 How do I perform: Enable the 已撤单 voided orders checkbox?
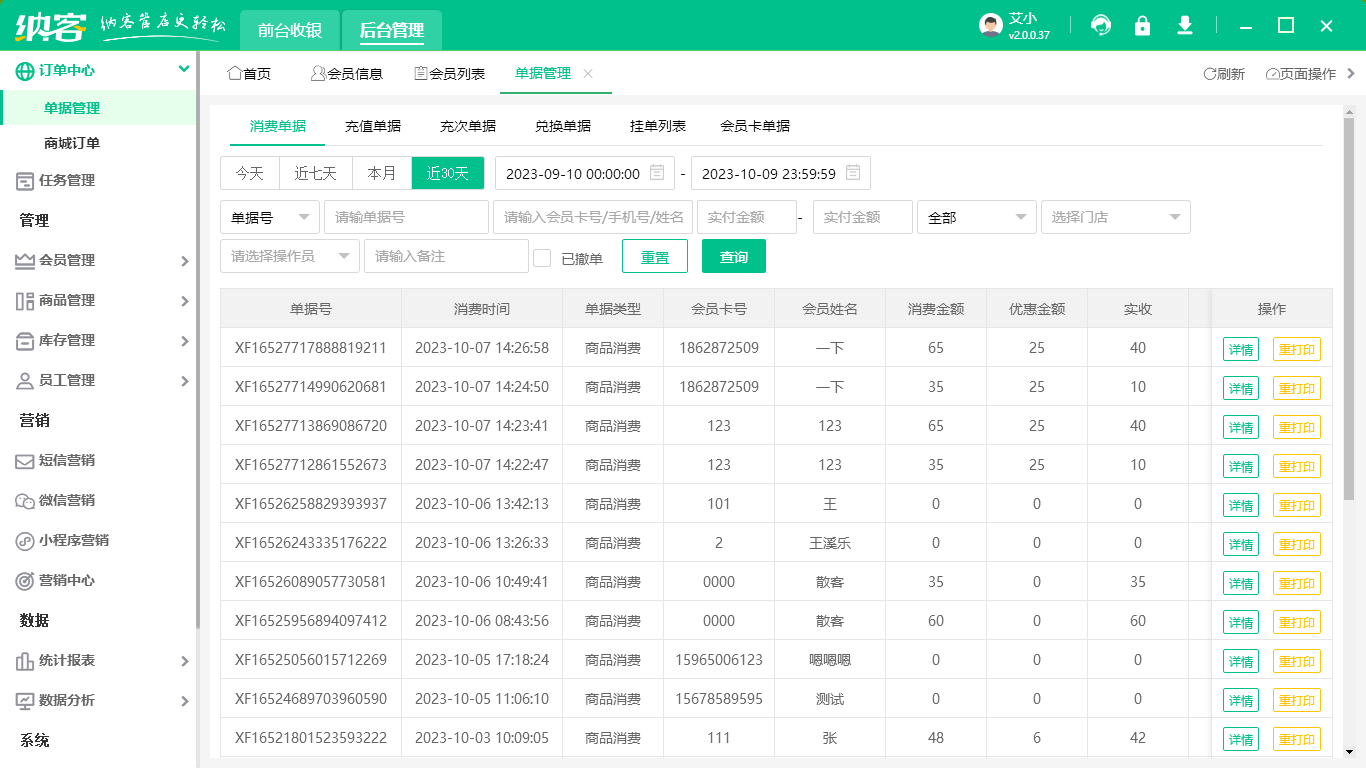pyautogui.click(x=542, y=256)
